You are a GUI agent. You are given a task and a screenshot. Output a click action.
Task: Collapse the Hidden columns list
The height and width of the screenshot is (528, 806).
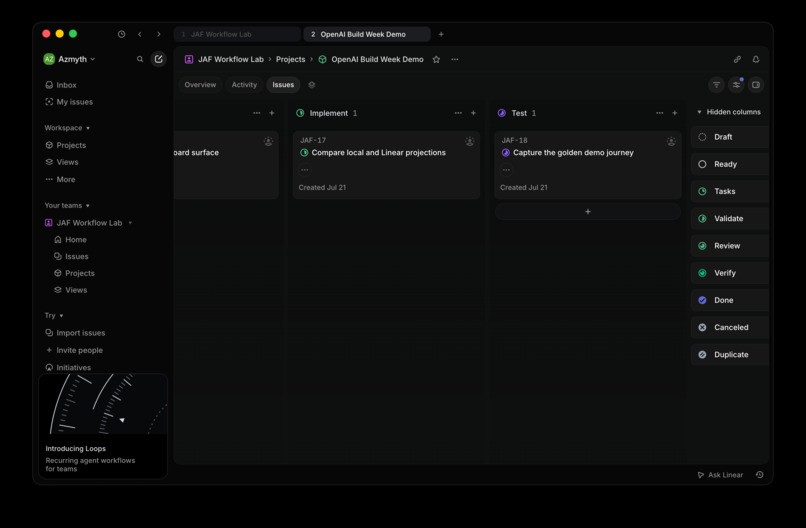pos(728,112)
